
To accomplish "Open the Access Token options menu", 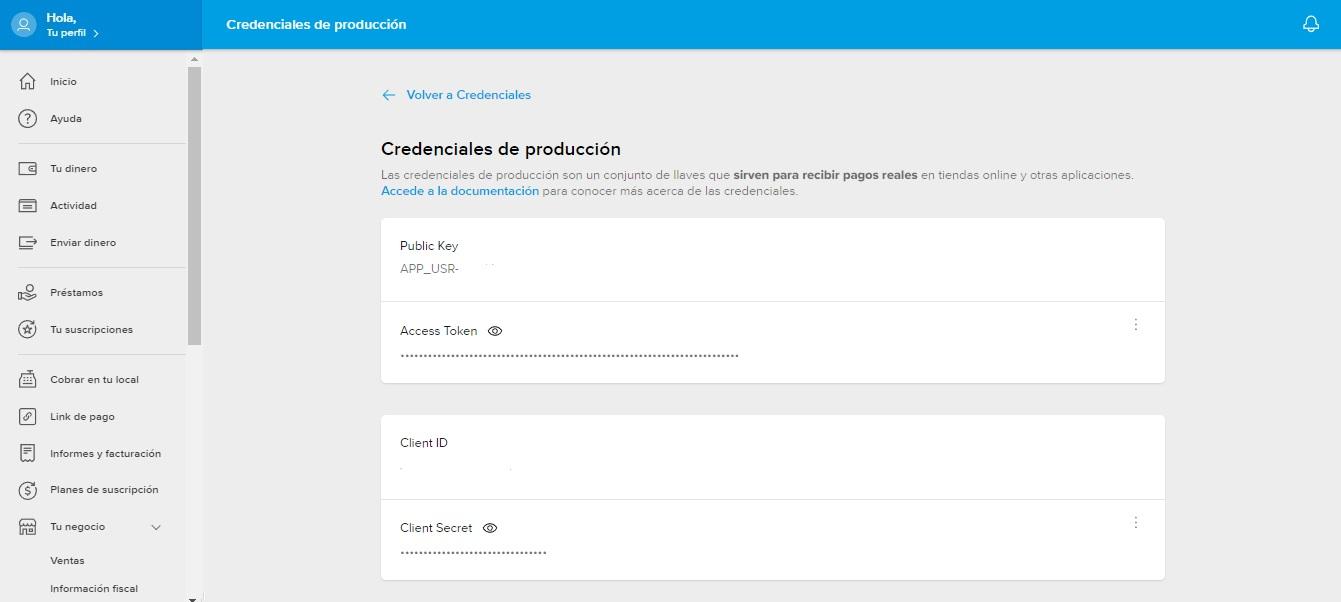I will [x=1135, y=324].
